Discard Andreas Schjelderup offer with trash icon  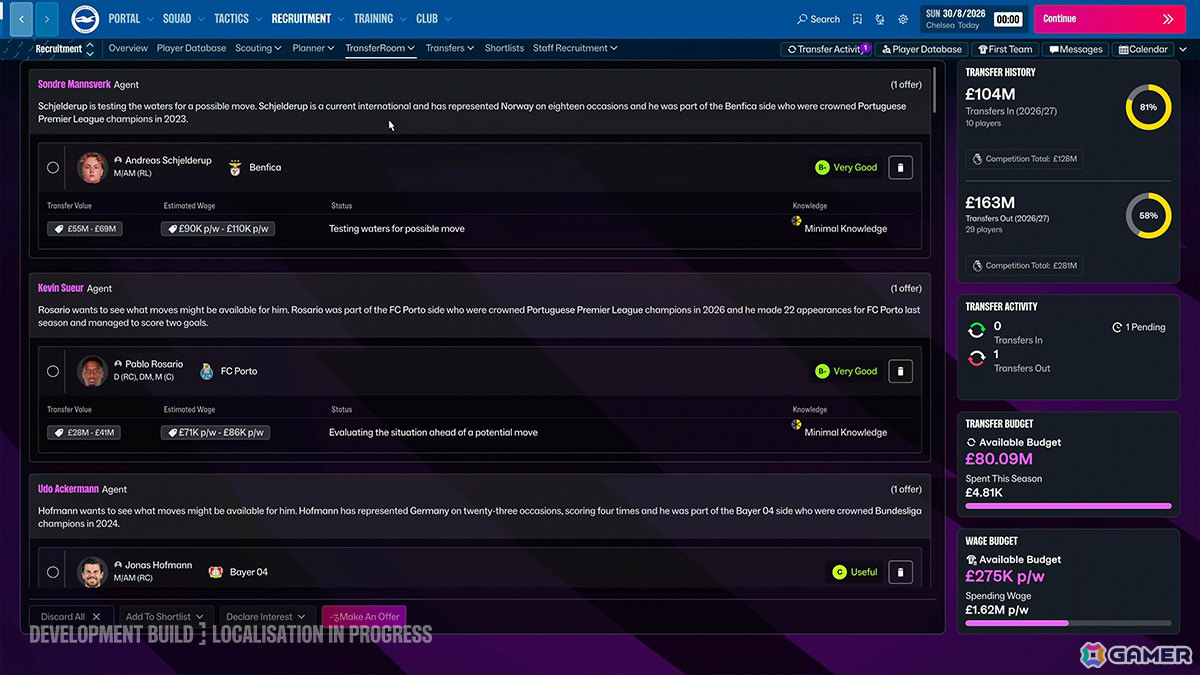point(900,168)
